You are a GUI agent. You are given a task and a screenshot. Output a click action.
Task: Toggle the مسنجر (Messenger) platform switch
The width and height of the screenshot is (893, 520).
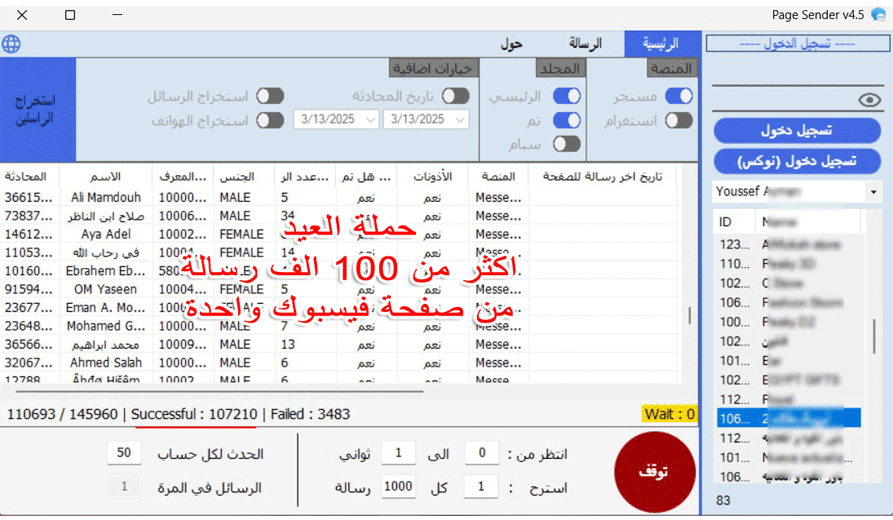679,96
